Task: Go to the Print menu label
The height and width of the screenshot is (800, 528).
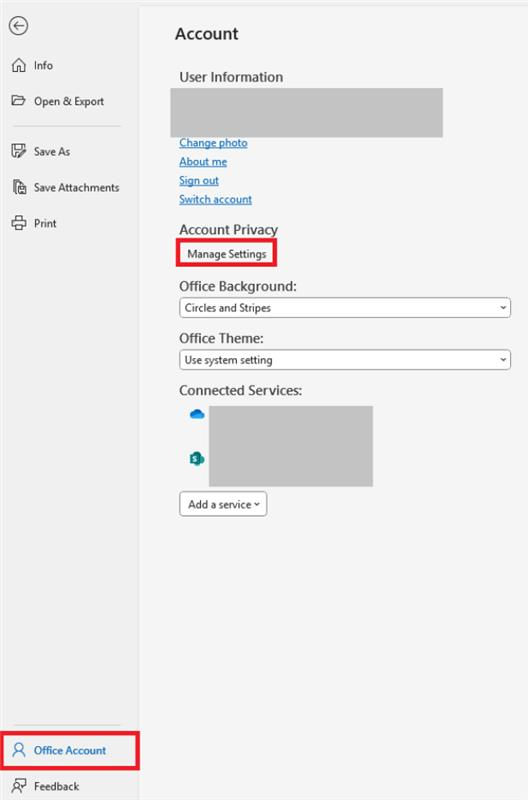Action: coord(45,223)
